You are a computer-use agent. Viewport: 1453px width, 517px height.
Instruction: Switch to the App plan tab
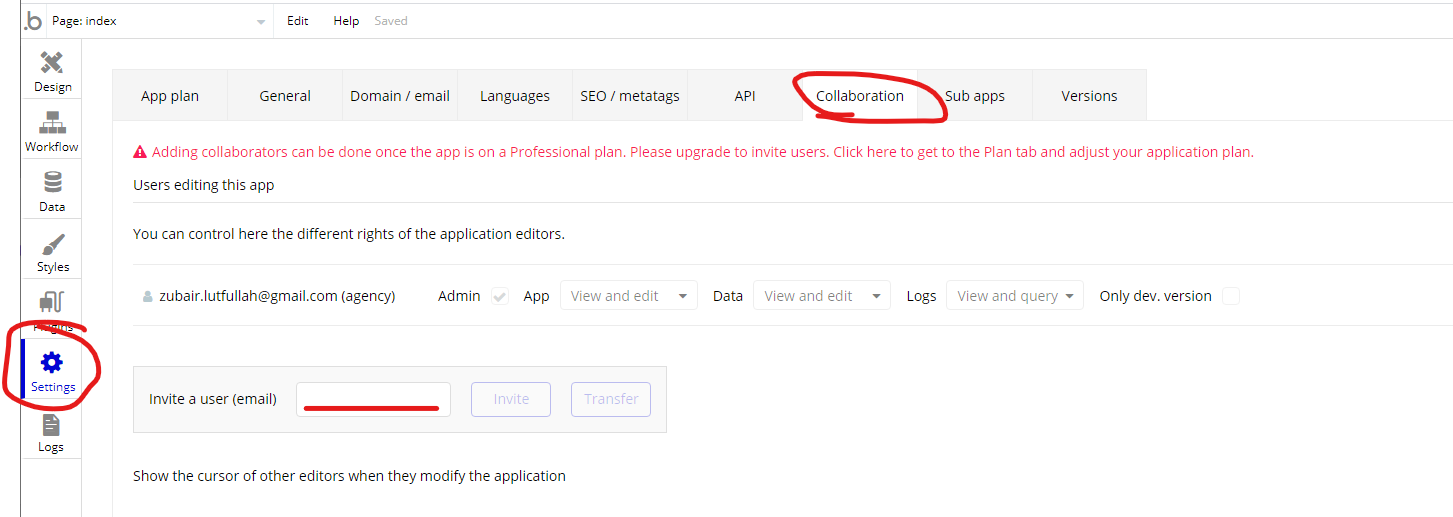170,96
